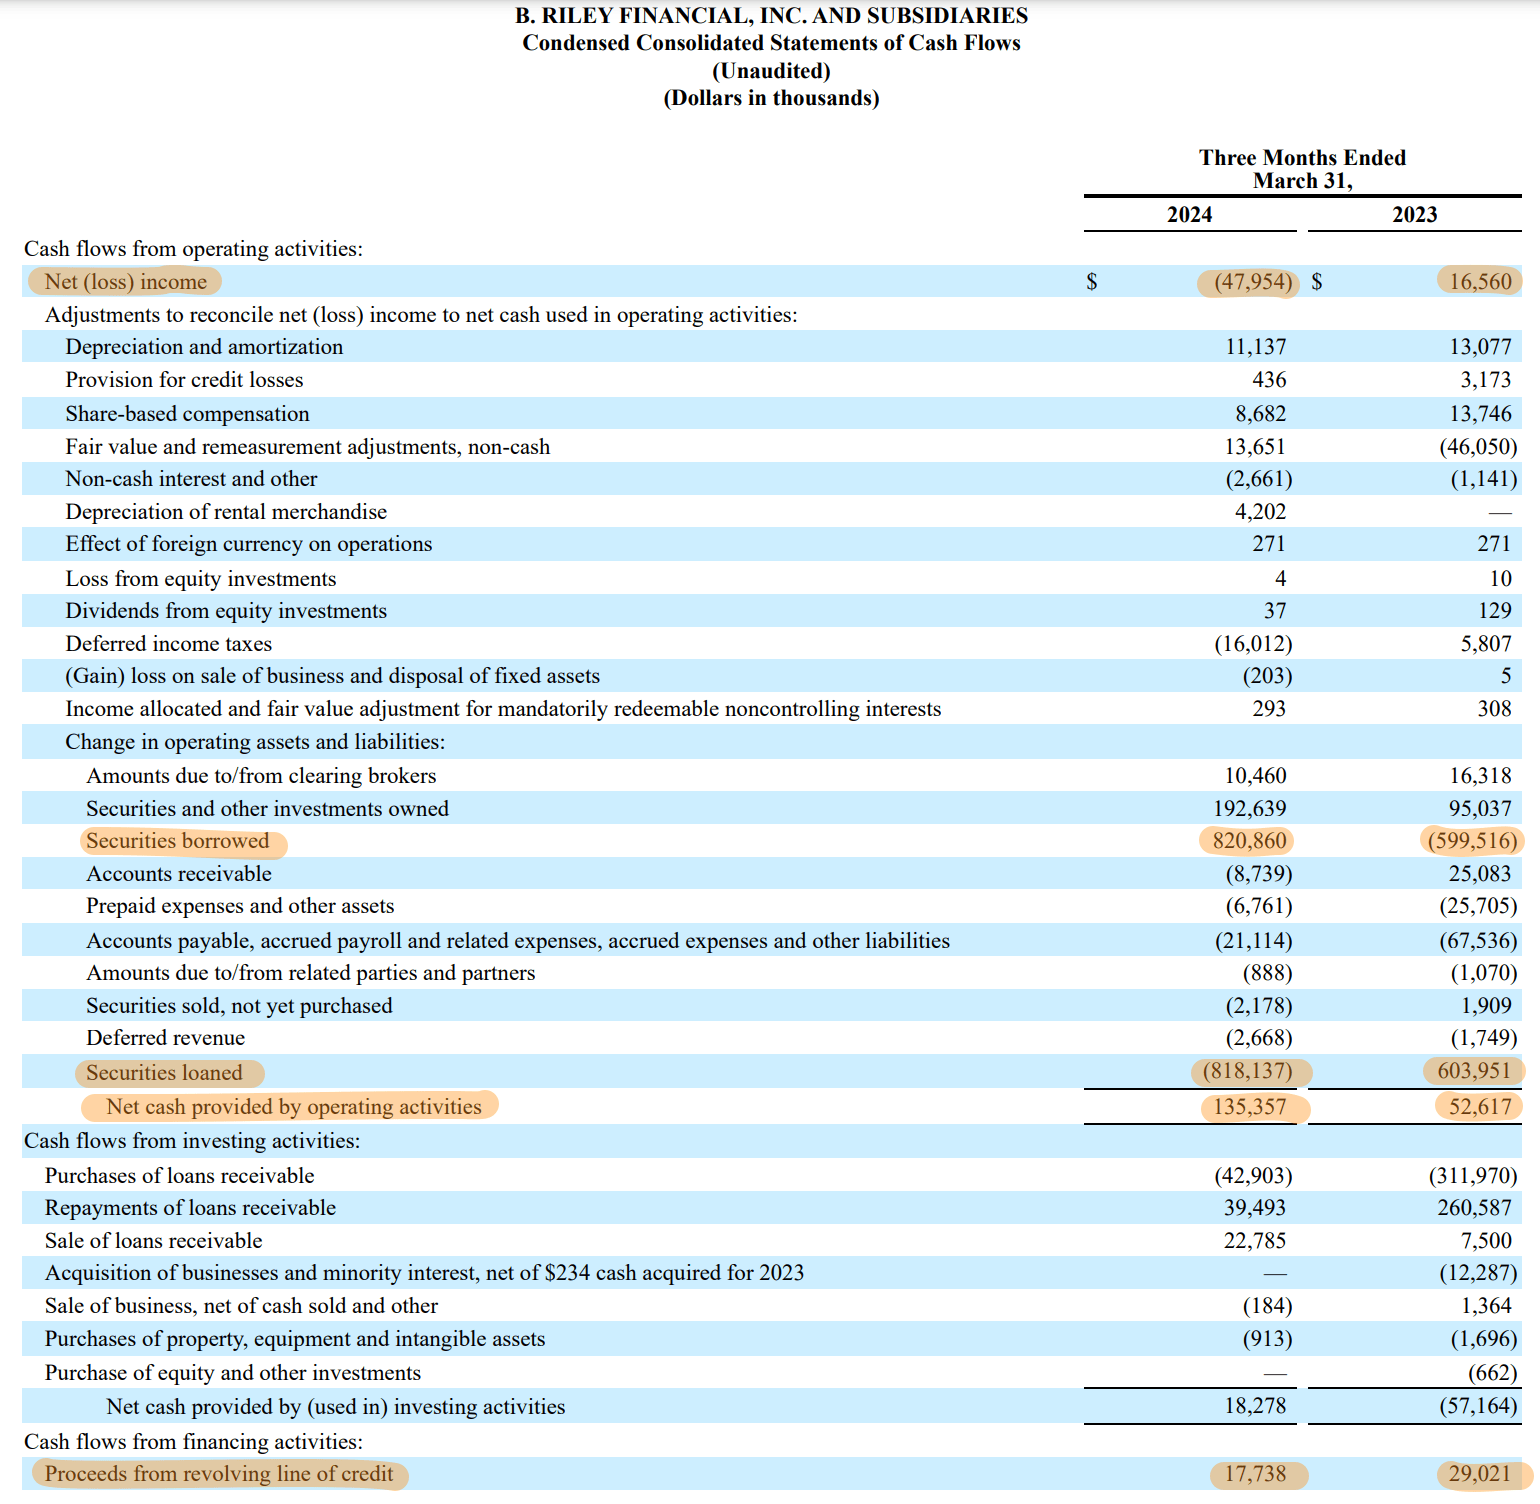Click 'Net cash provided by operating activities' label
This screenshot has width=1540, height=1504.
click(x=294, y=1107)
